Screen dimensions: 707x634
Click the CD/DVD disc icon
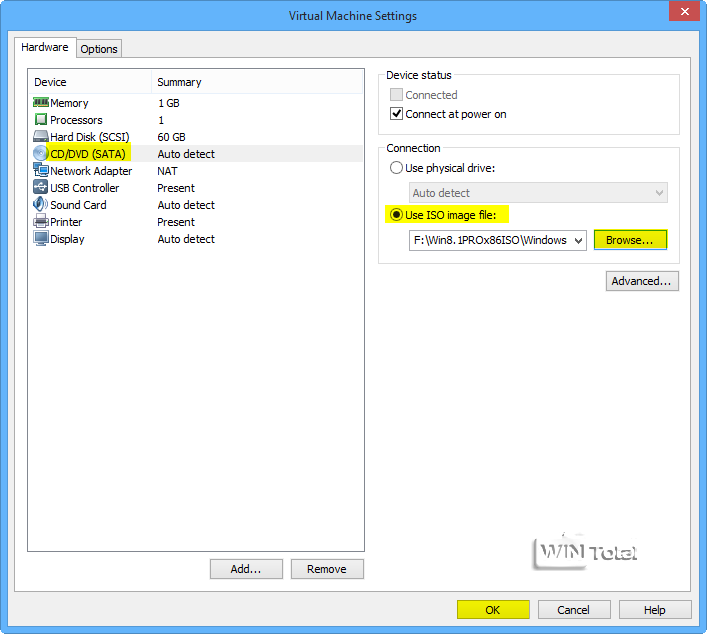pos(41,153)
